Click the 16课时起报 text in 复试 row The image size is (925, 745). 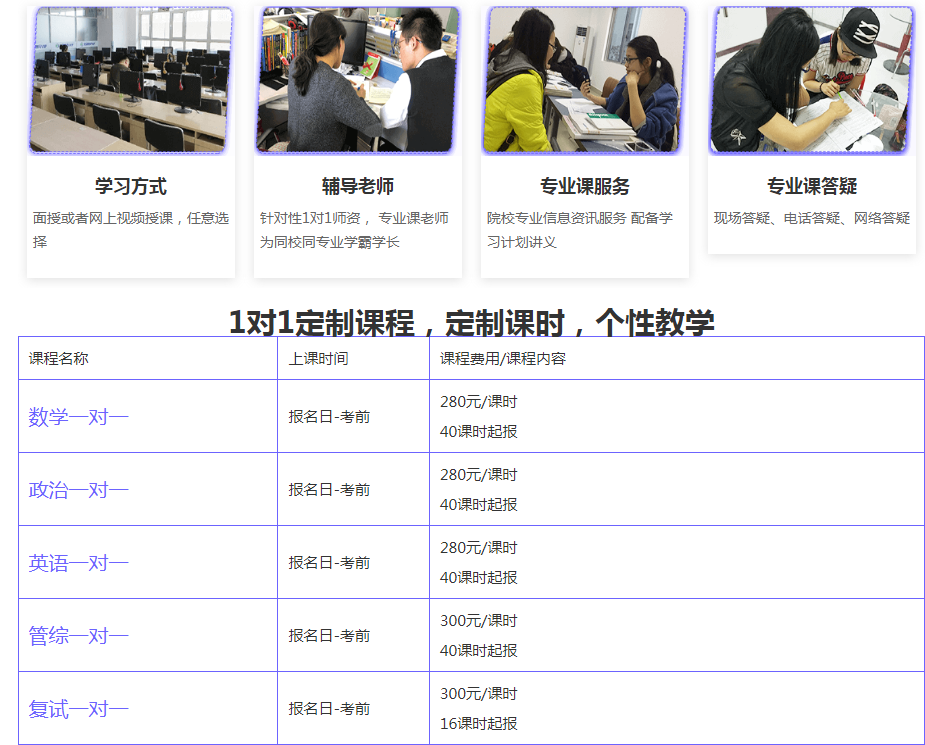point(479,724)
